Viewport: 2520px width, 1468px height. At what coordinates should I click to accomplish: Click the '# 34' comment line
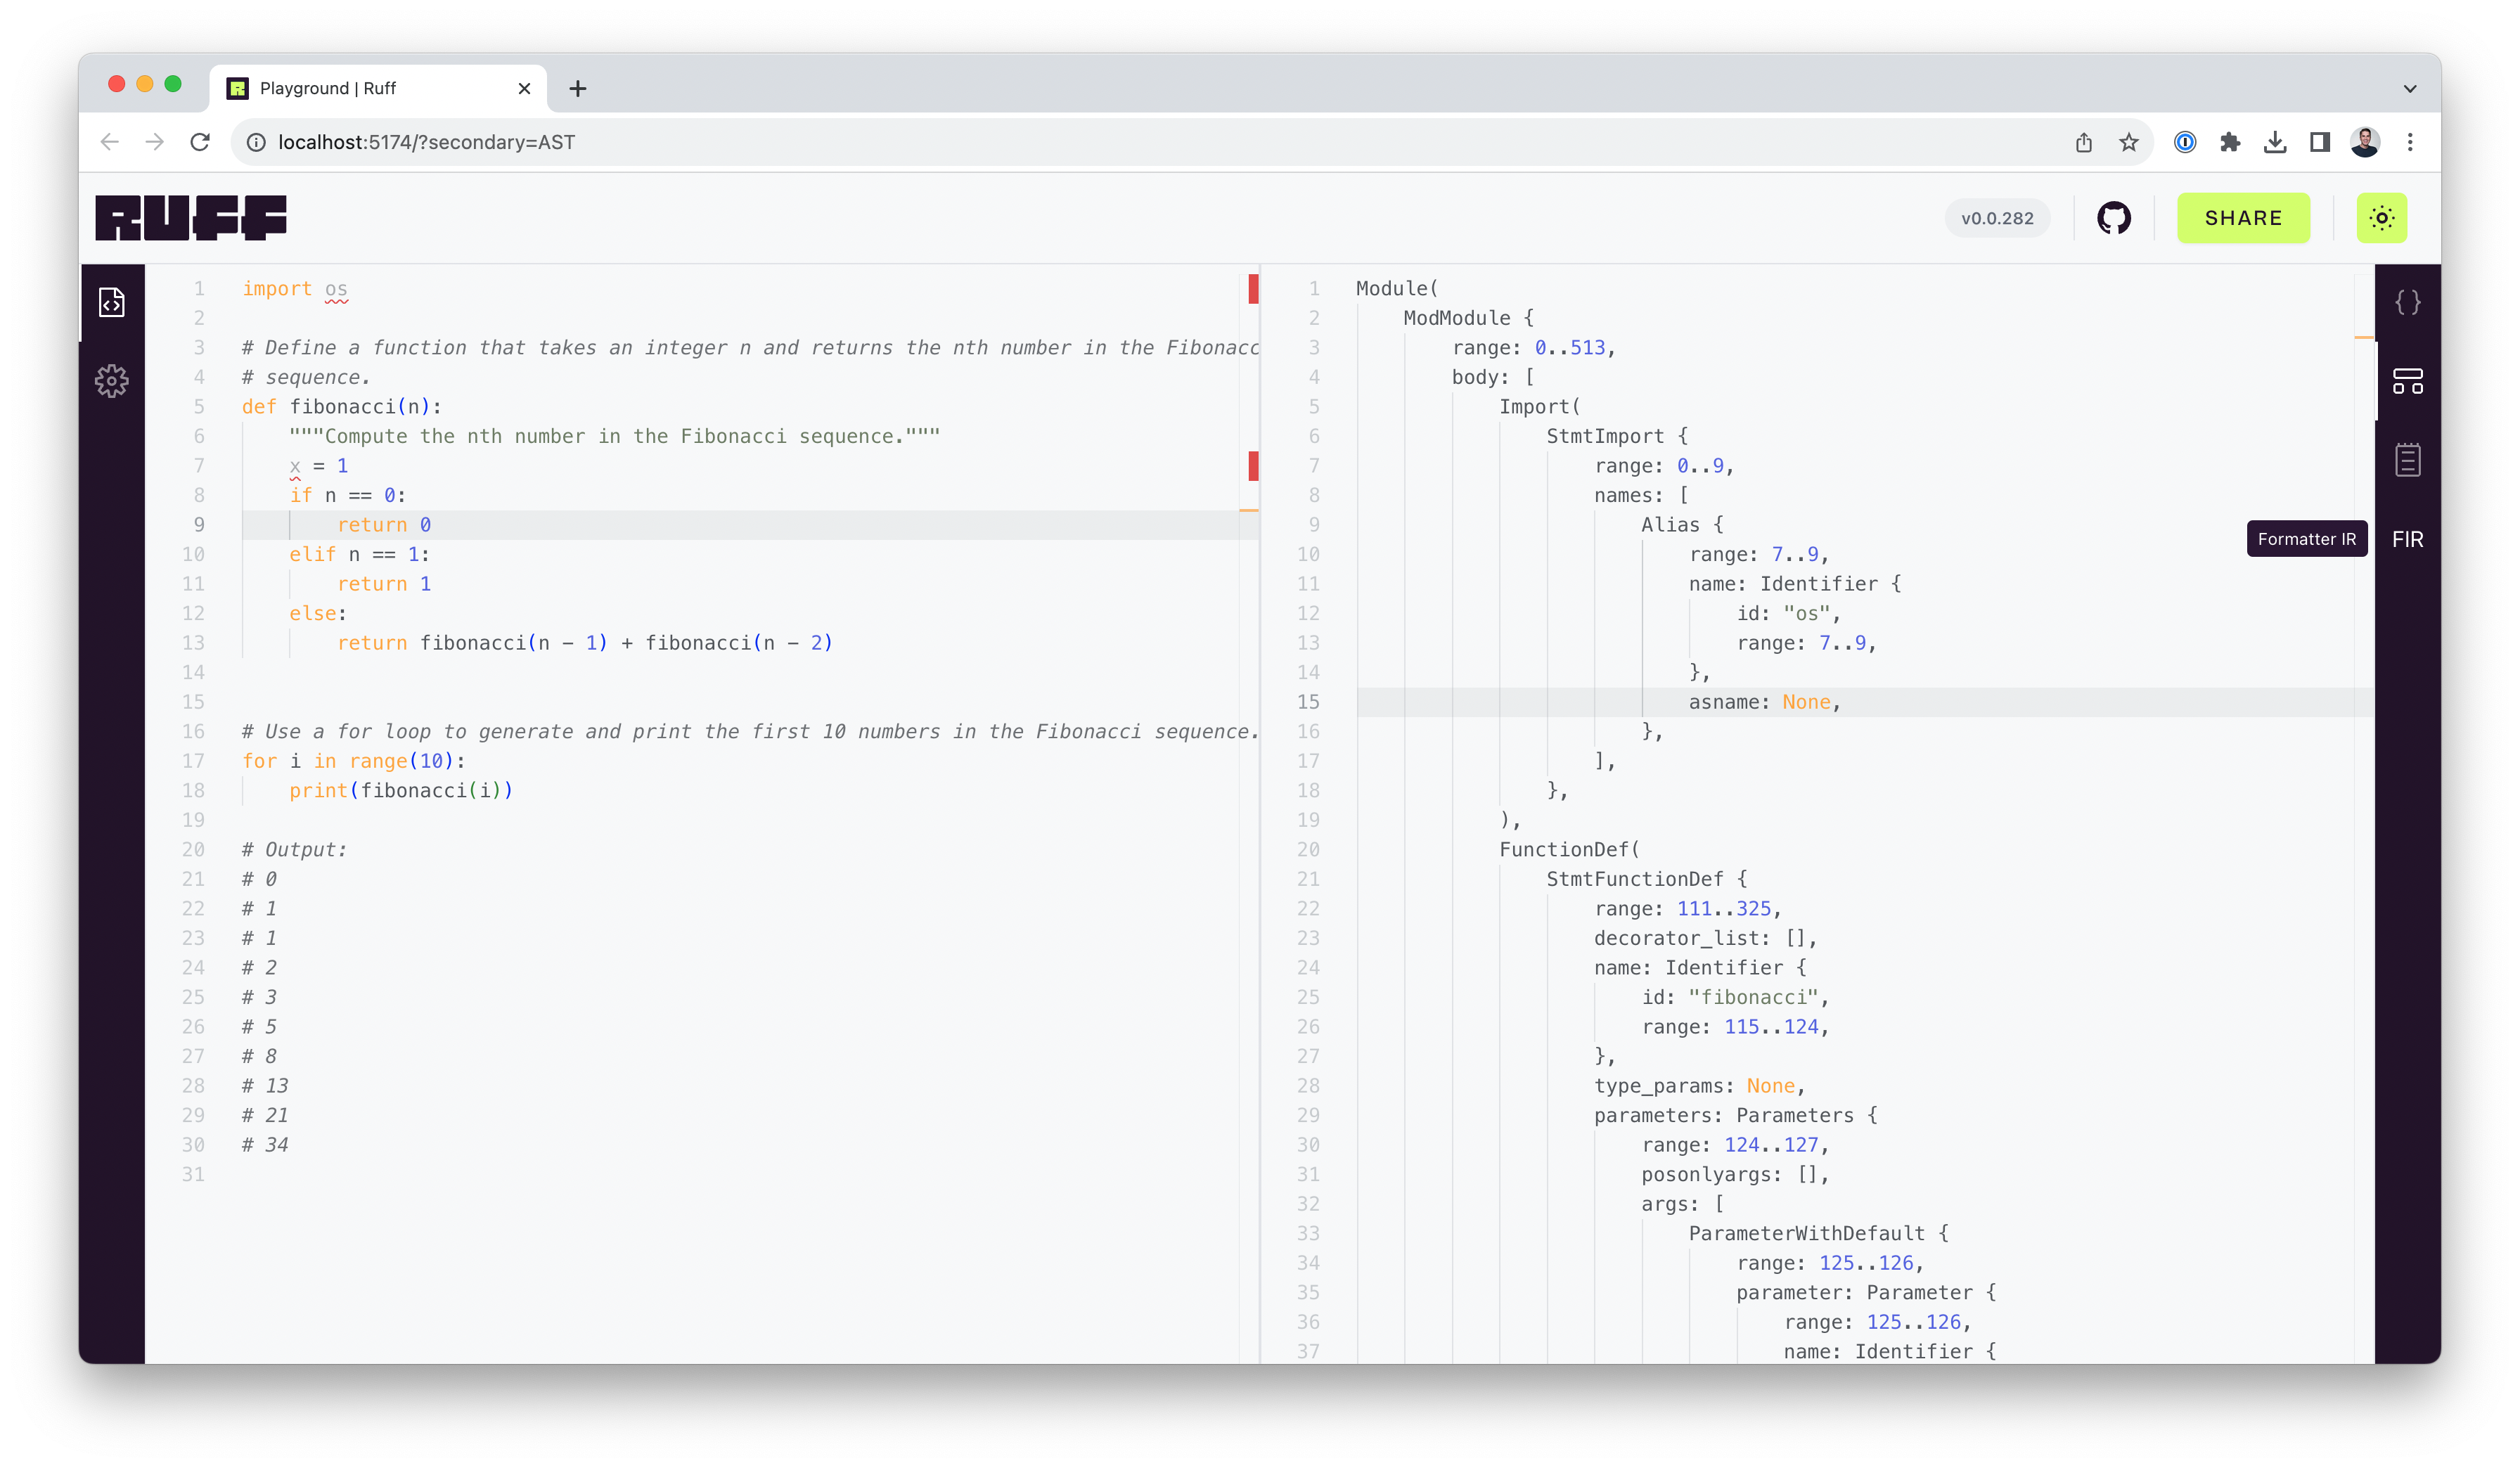coord(265,1144)
